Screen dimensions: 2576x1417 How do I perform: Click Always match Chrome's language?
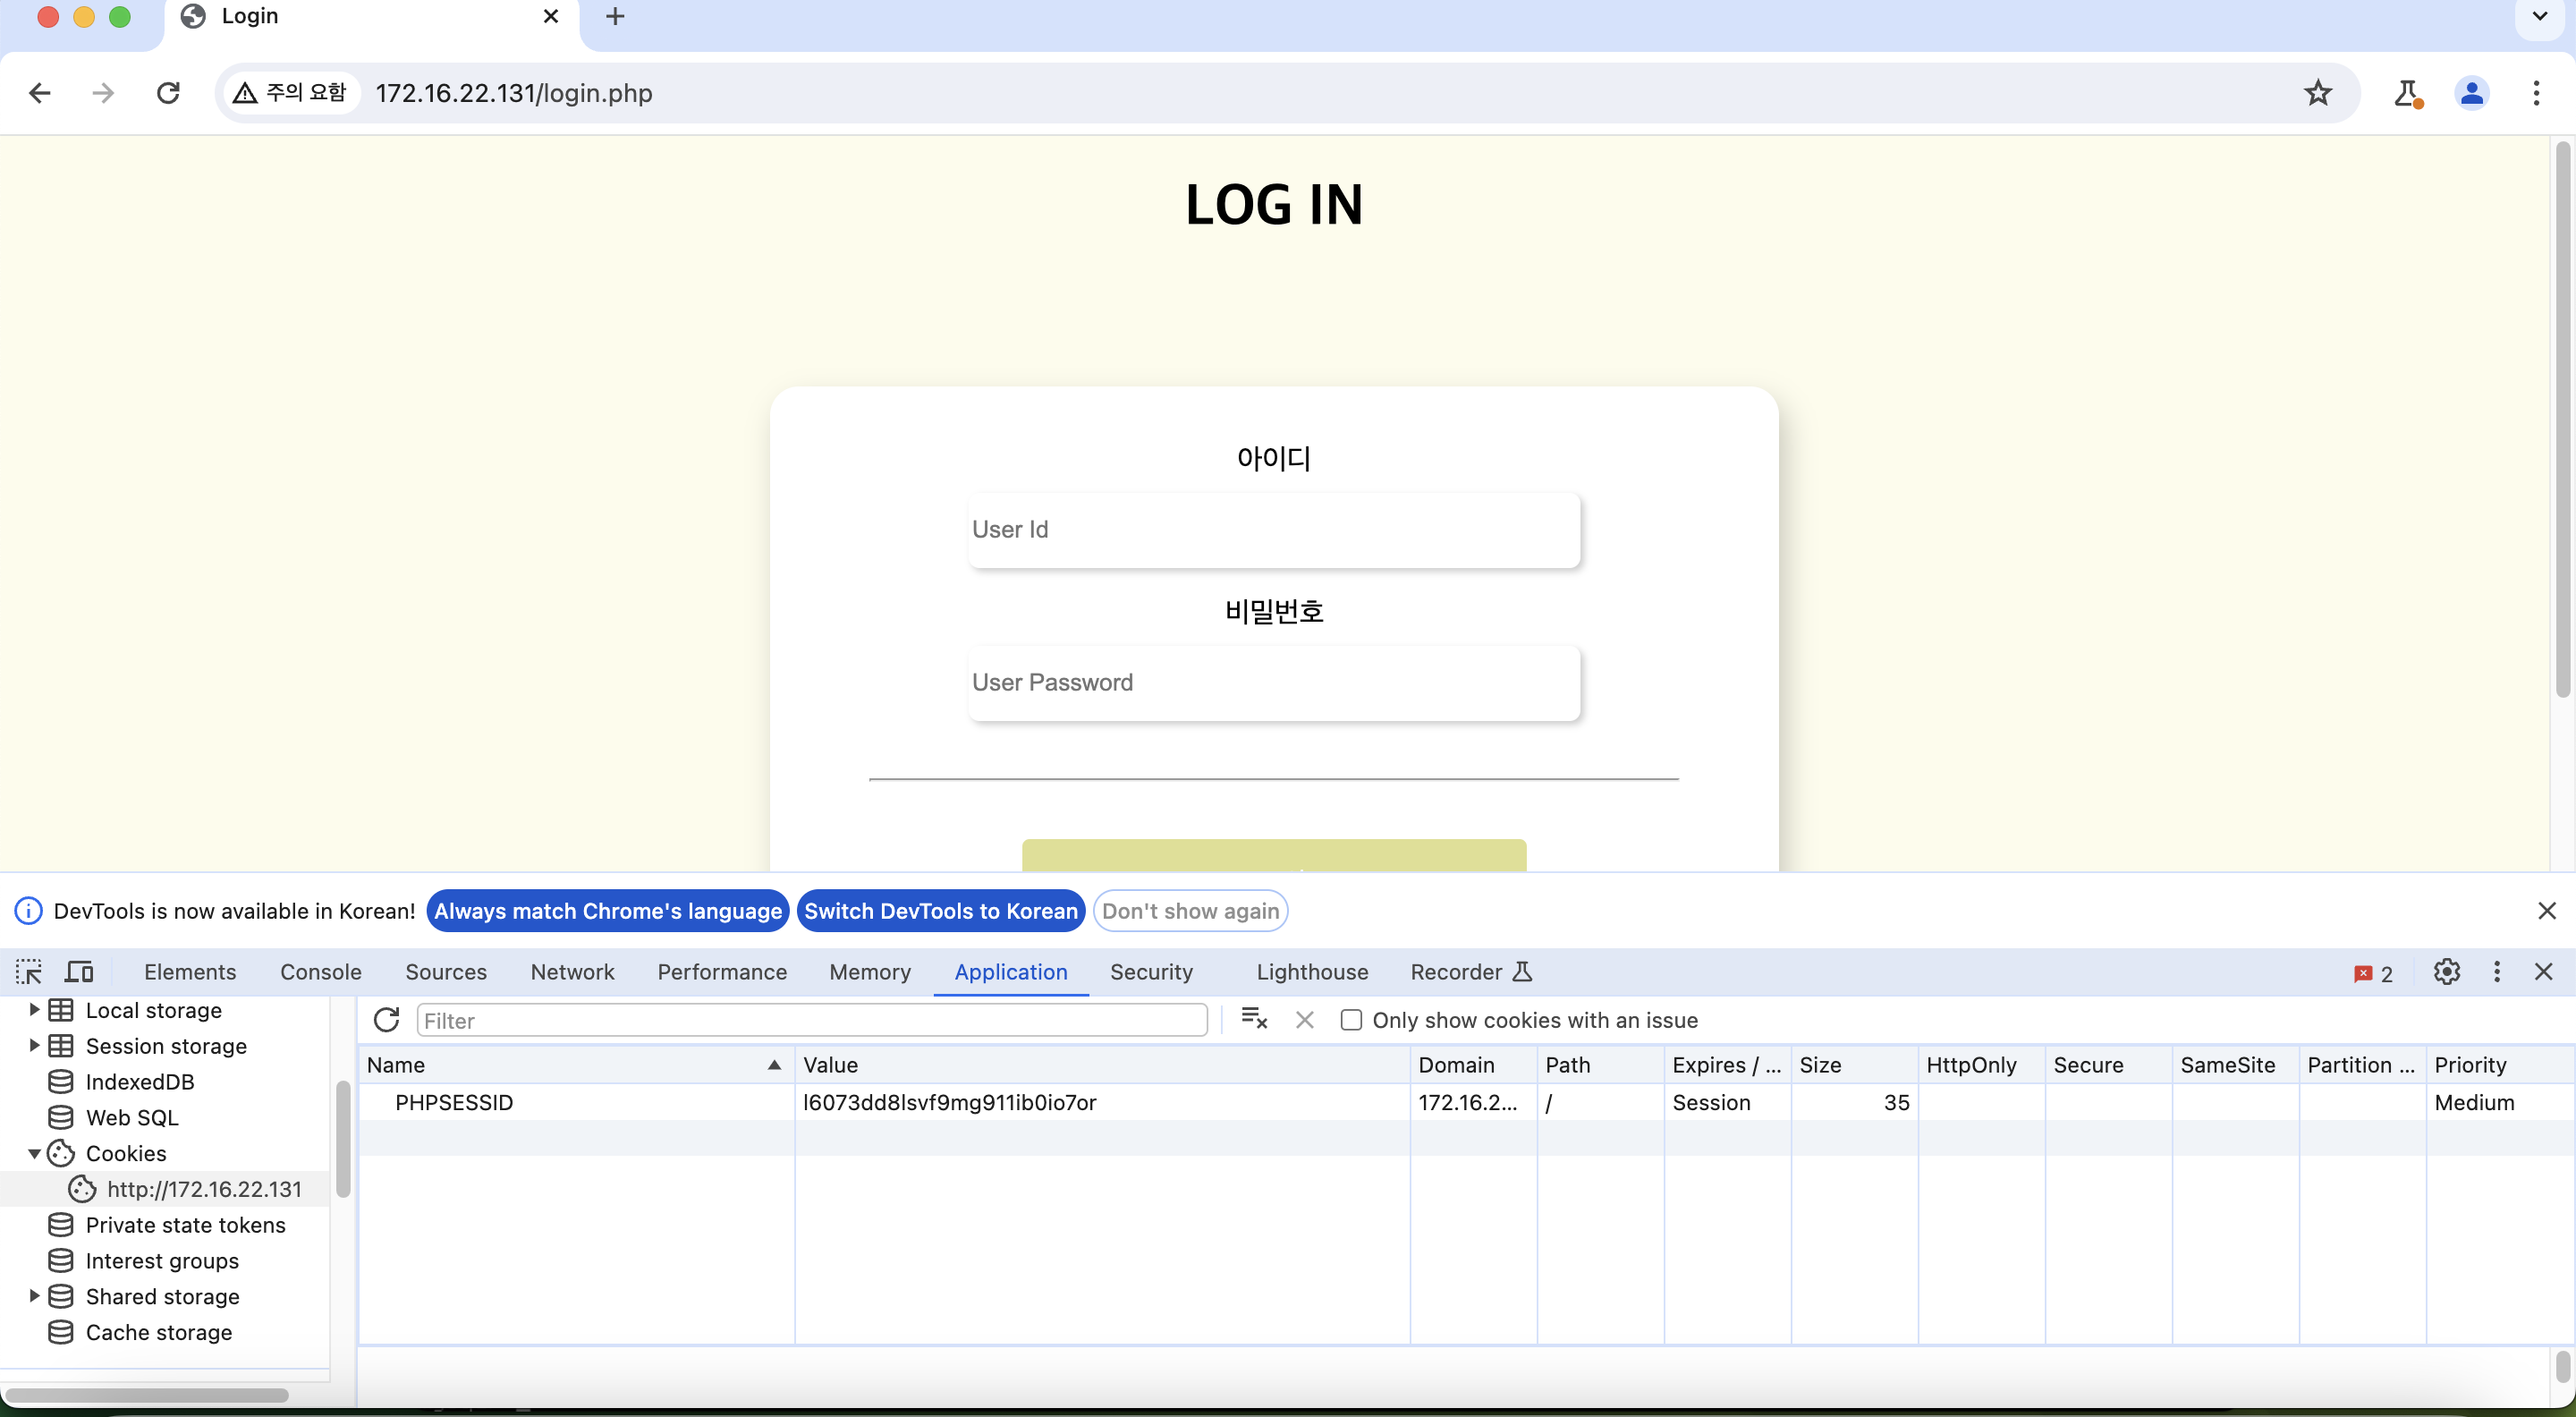[x=608, y=911]
